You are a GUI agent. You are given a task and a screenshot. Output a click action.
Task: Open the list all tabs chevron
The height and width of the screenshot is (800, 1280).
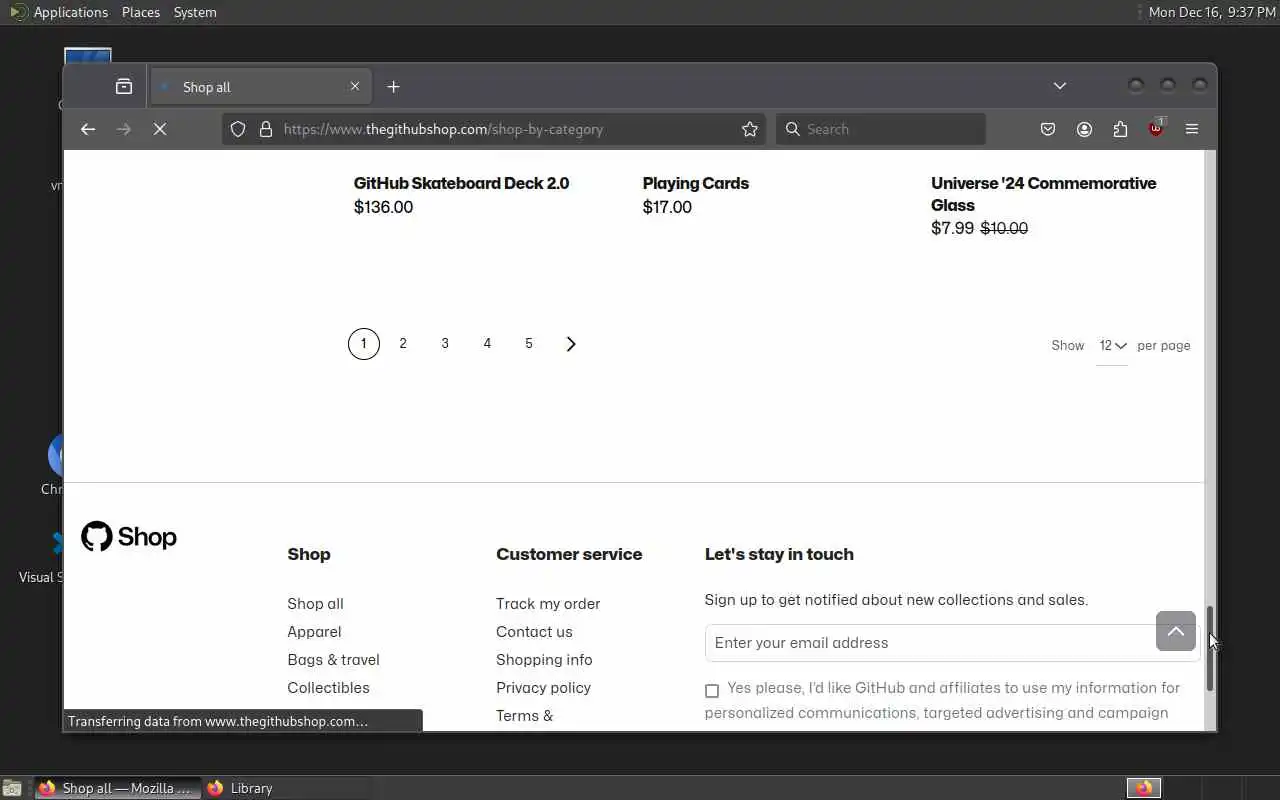click(x=1060, y=86)
